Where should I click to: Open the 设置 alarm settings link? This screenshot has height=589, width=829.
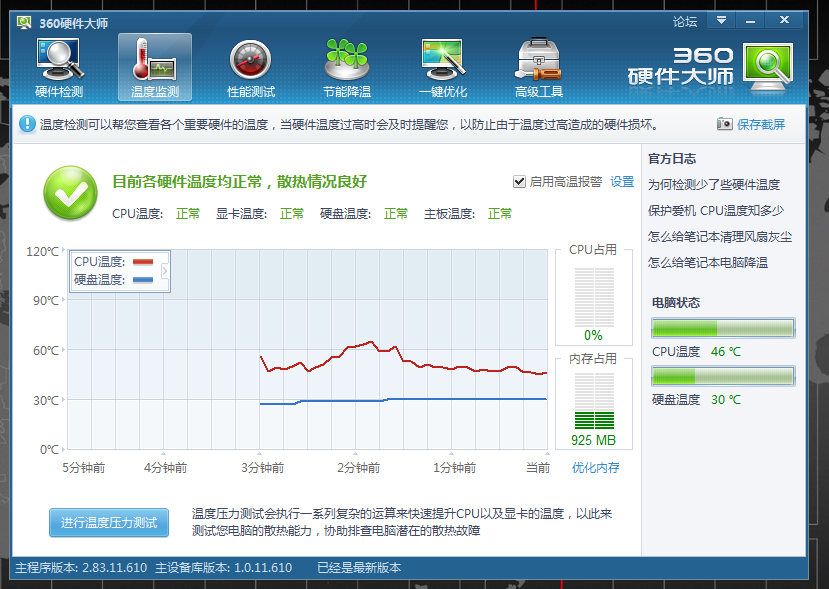(622, 182)
